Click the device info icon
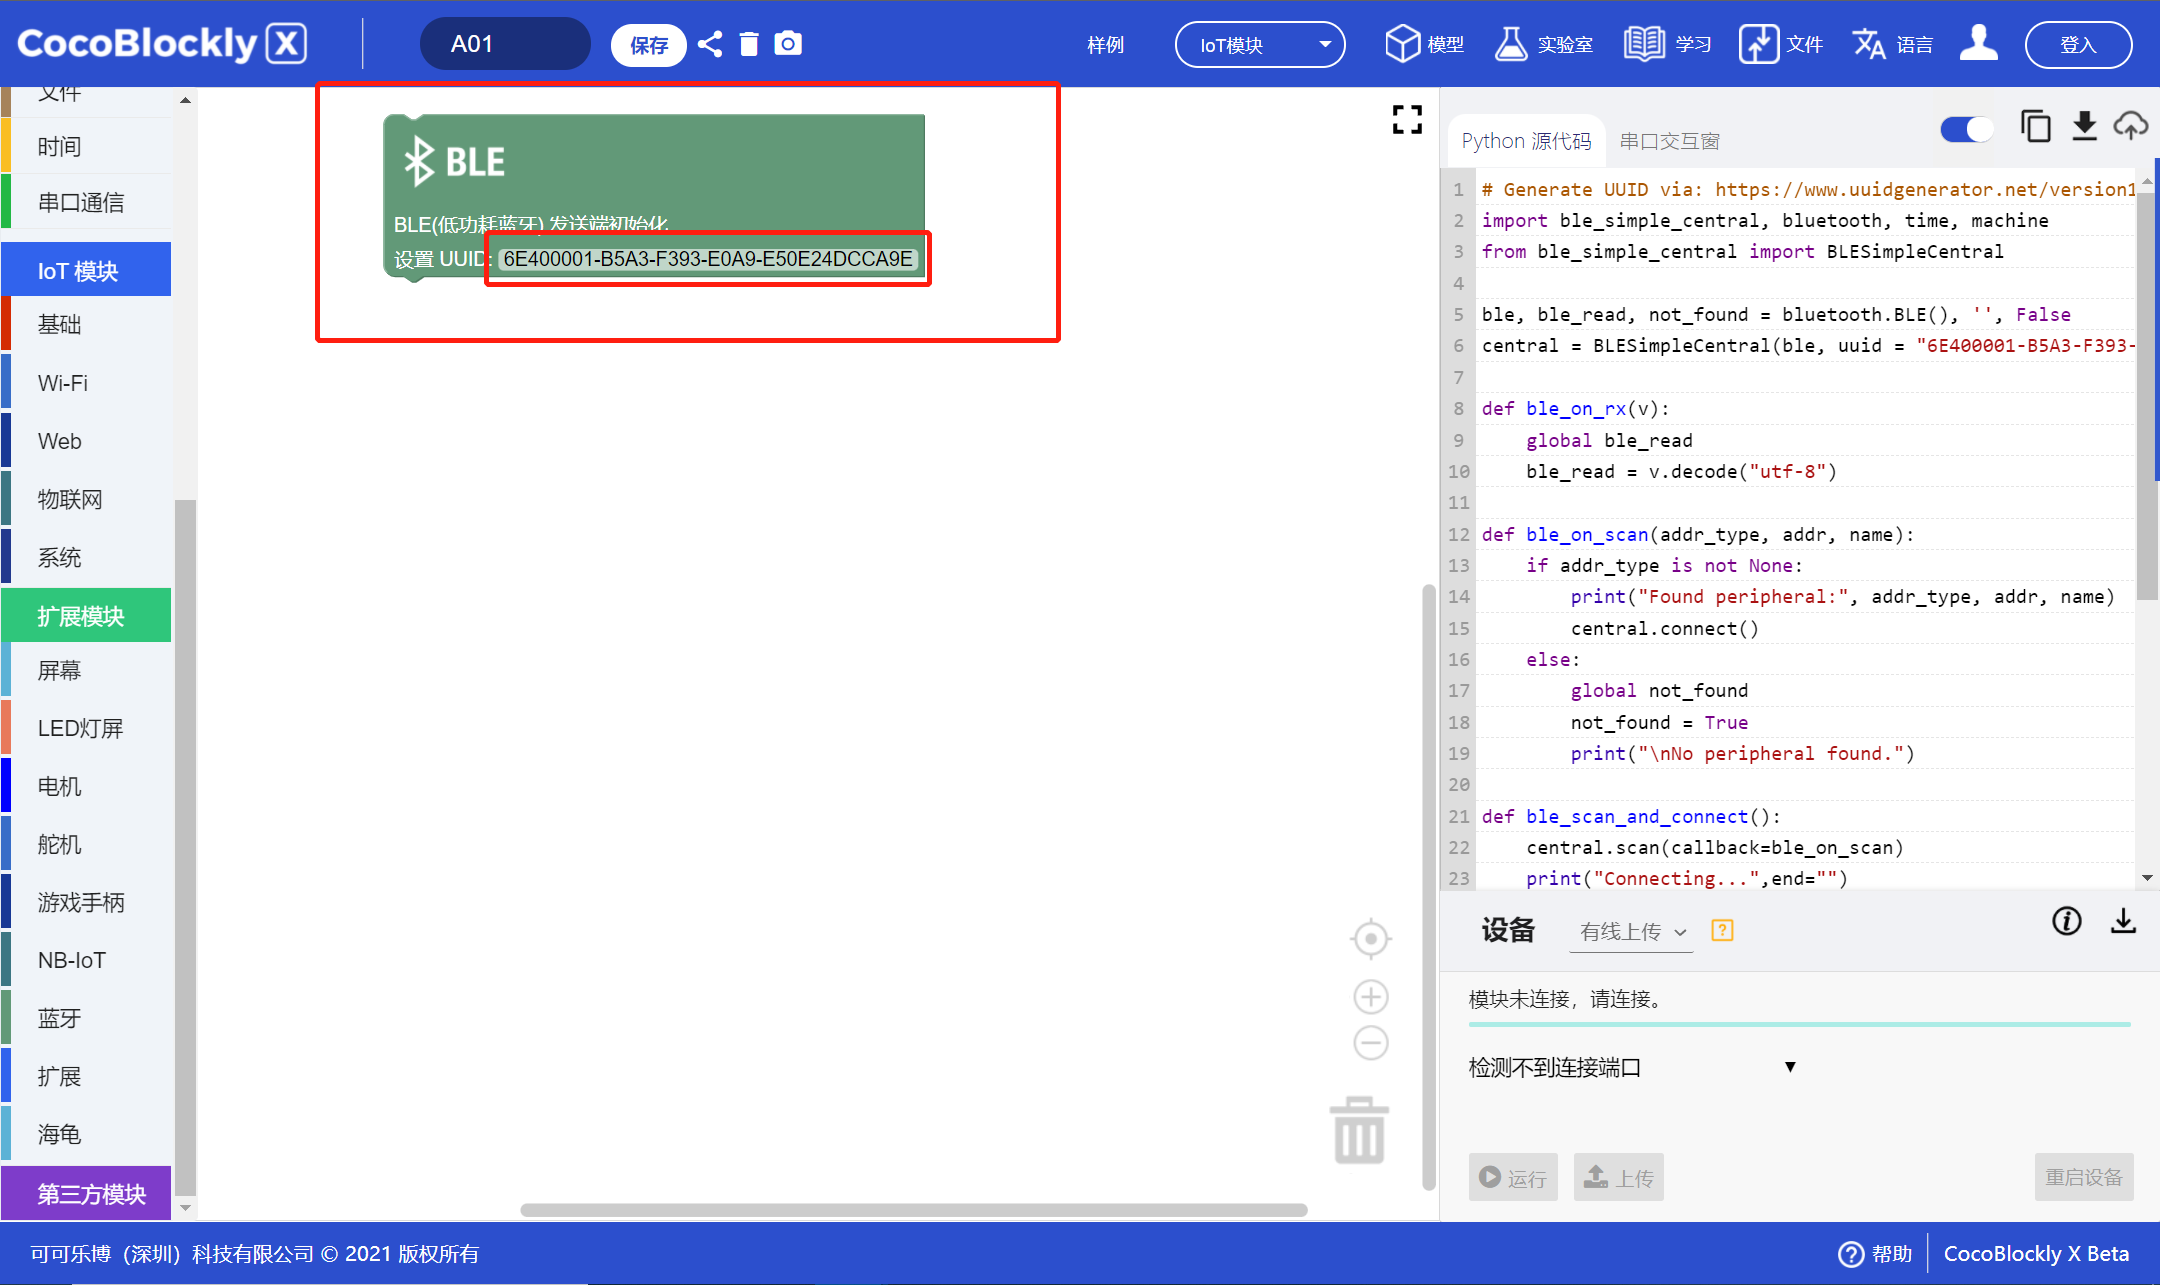The height and width of the screenshot is (1285, 2160). point(2066,921)
